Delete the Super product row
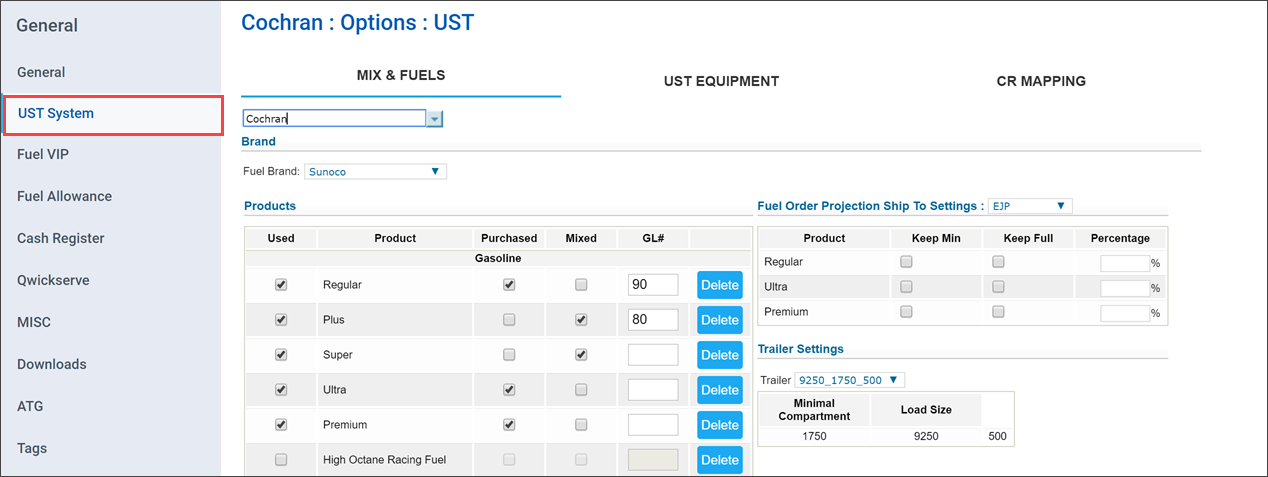The width and height of the screenshot is (1268, 477). [x=719, y=355]
